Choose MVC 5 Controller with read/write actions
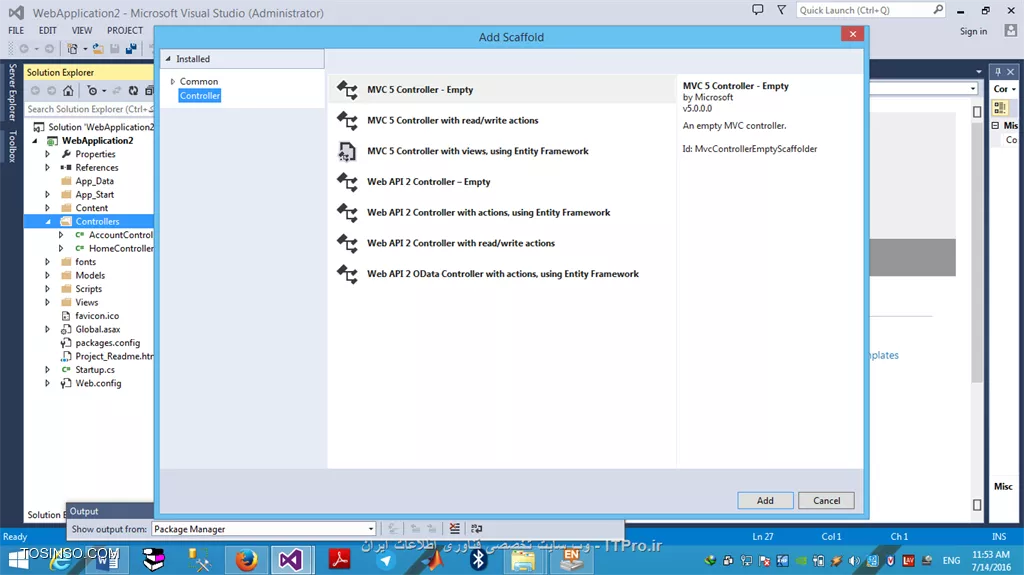Viewport: 1024px width, 575px height. (502, 120)
